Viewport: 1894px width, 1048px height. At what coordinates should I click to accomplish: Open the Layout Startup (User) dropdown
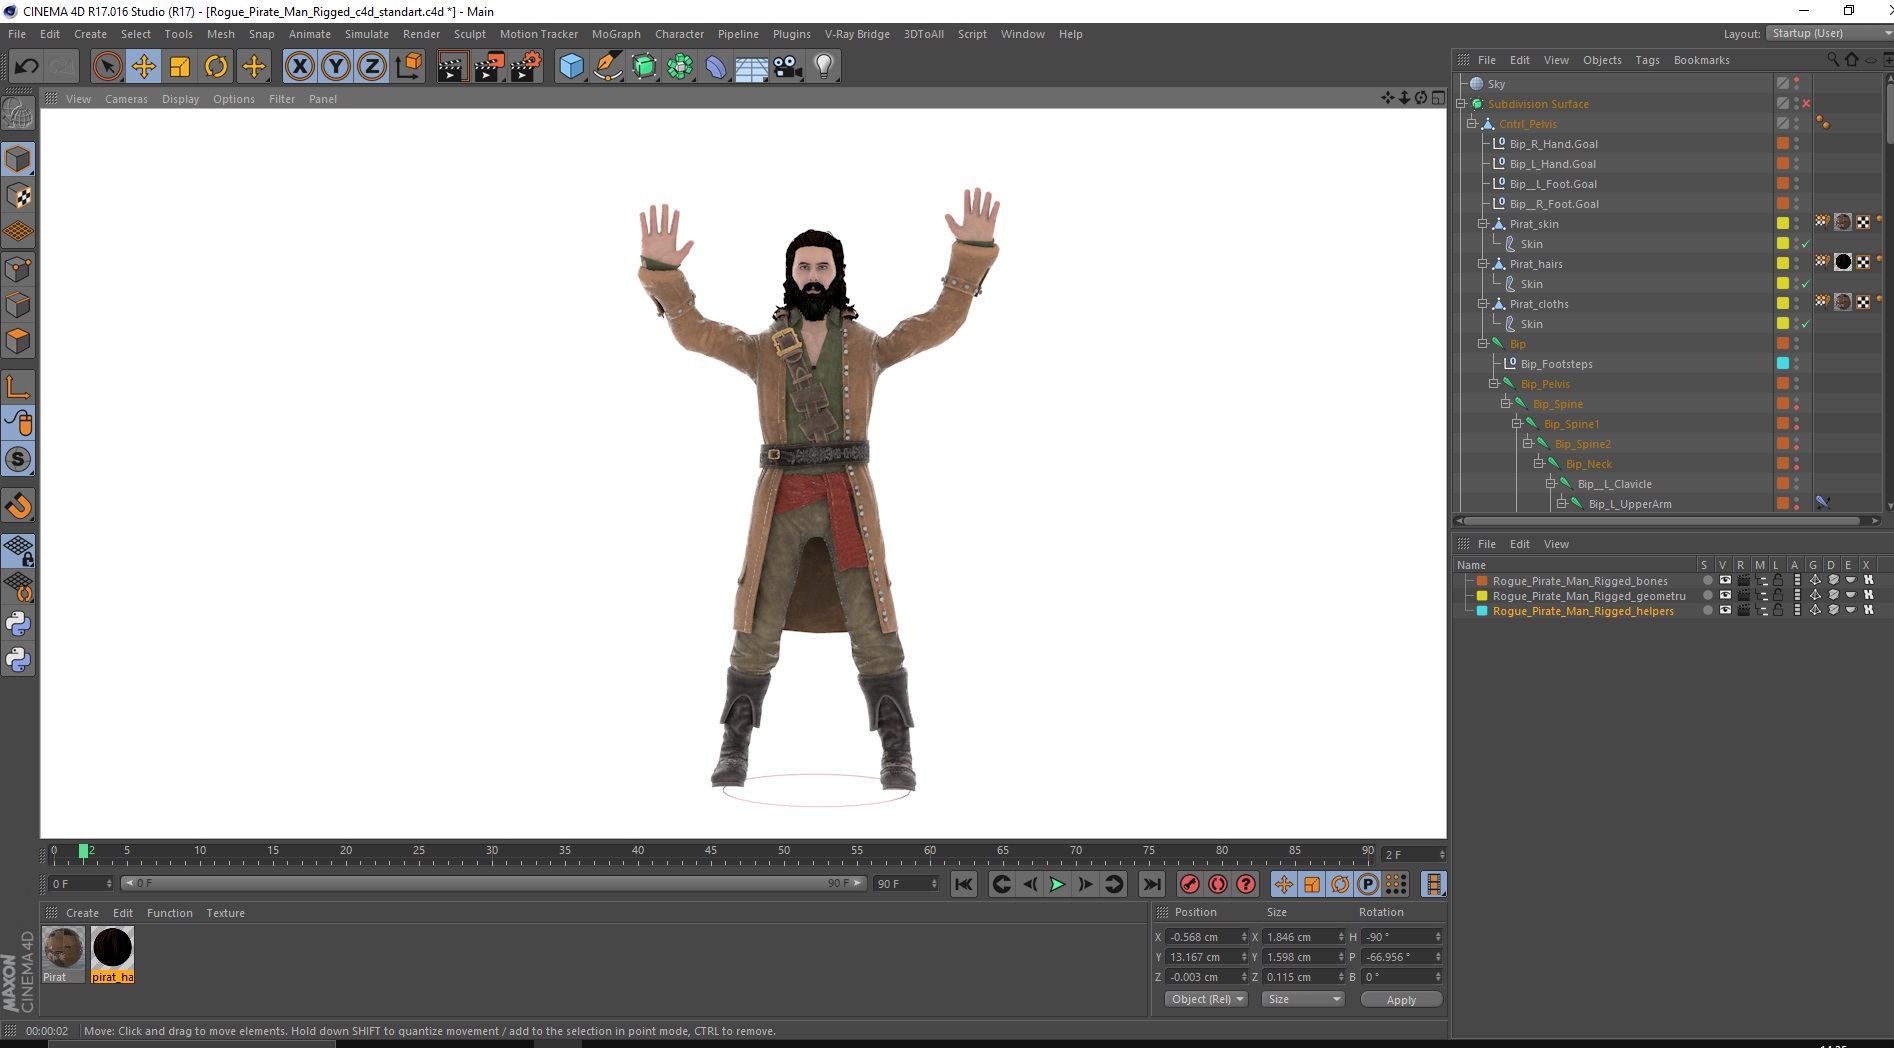(1829, 33)
